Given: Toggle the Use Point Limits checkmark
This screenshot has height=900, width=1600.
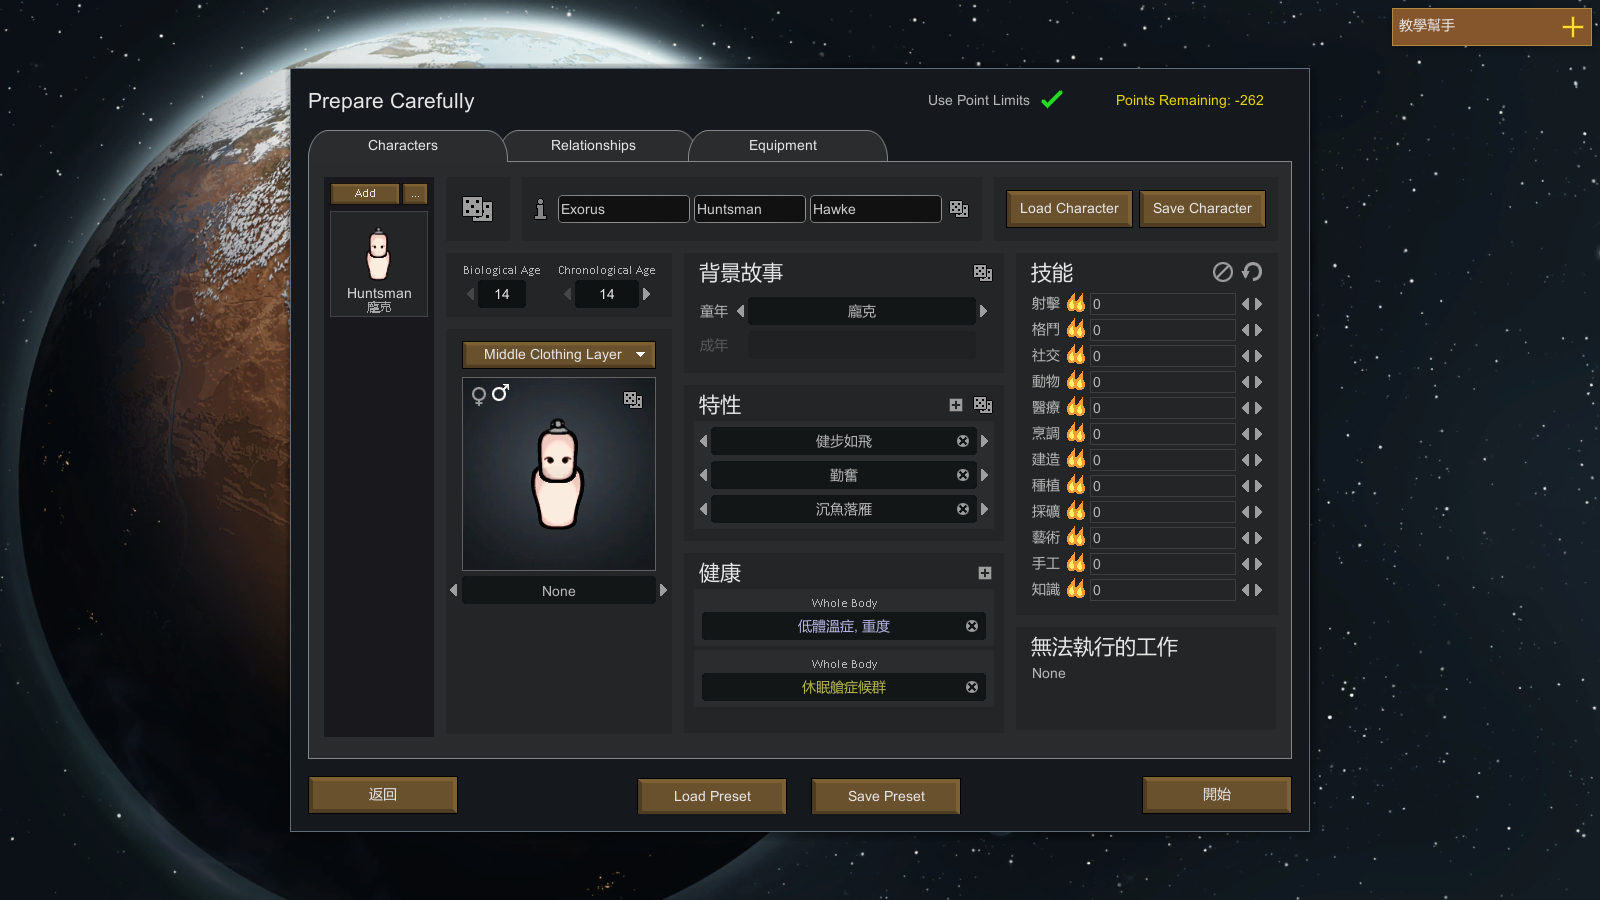Looking at the screenshot, I should point(1052,99).
